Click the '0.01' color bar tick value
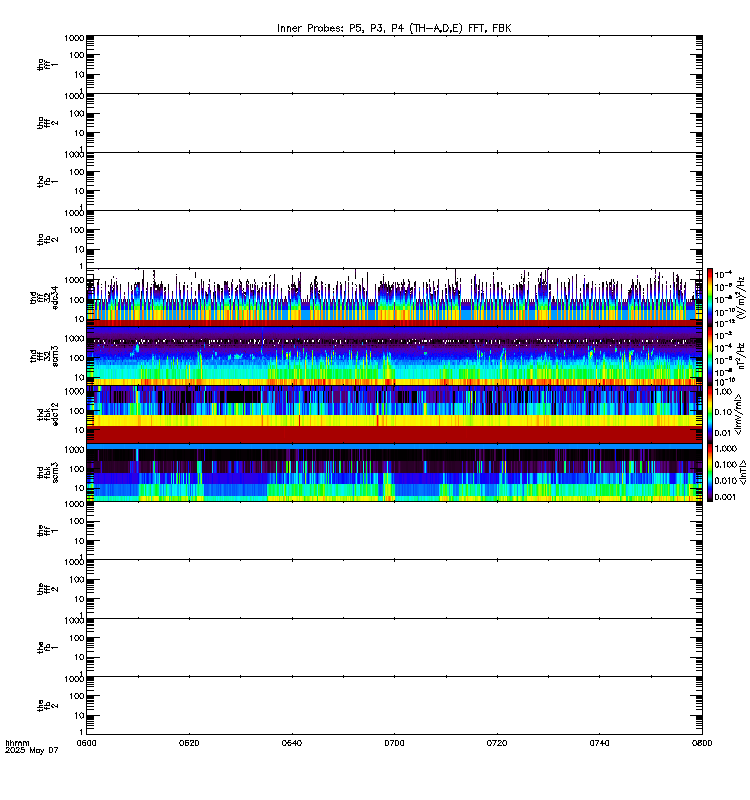Screen dimensions: 750x800 [x=723, y=433]
